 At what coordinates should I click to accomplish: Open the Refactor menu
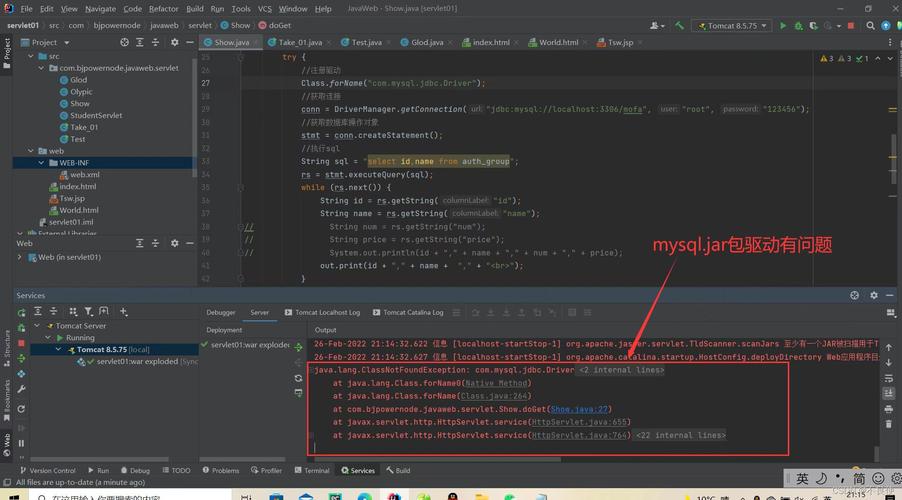click(x=163, y=9)
